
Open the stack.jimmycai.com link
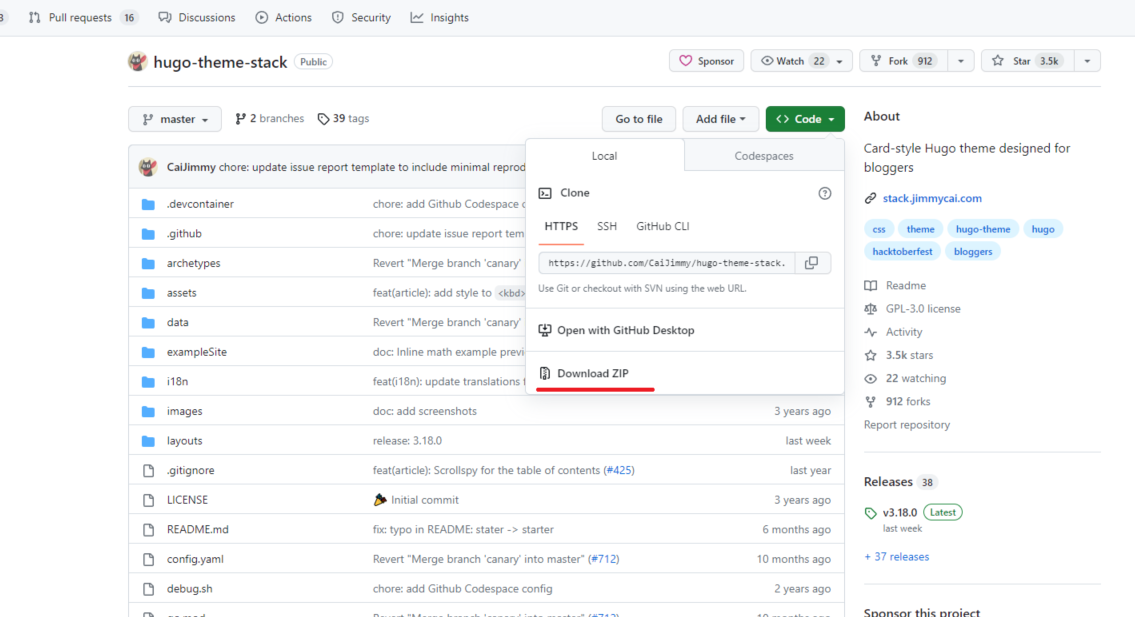pyautogui.click(x=932, y=198)
